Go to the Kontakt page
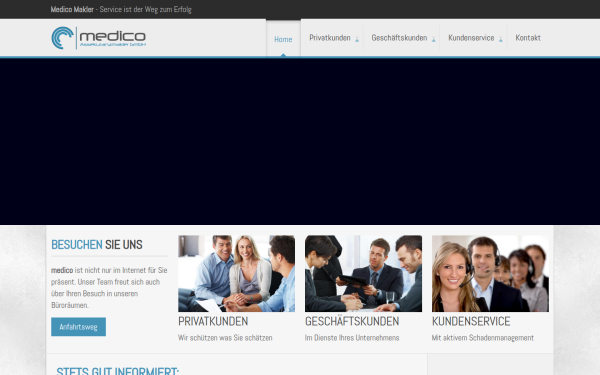The image size is (600, 375). [528, 38]
